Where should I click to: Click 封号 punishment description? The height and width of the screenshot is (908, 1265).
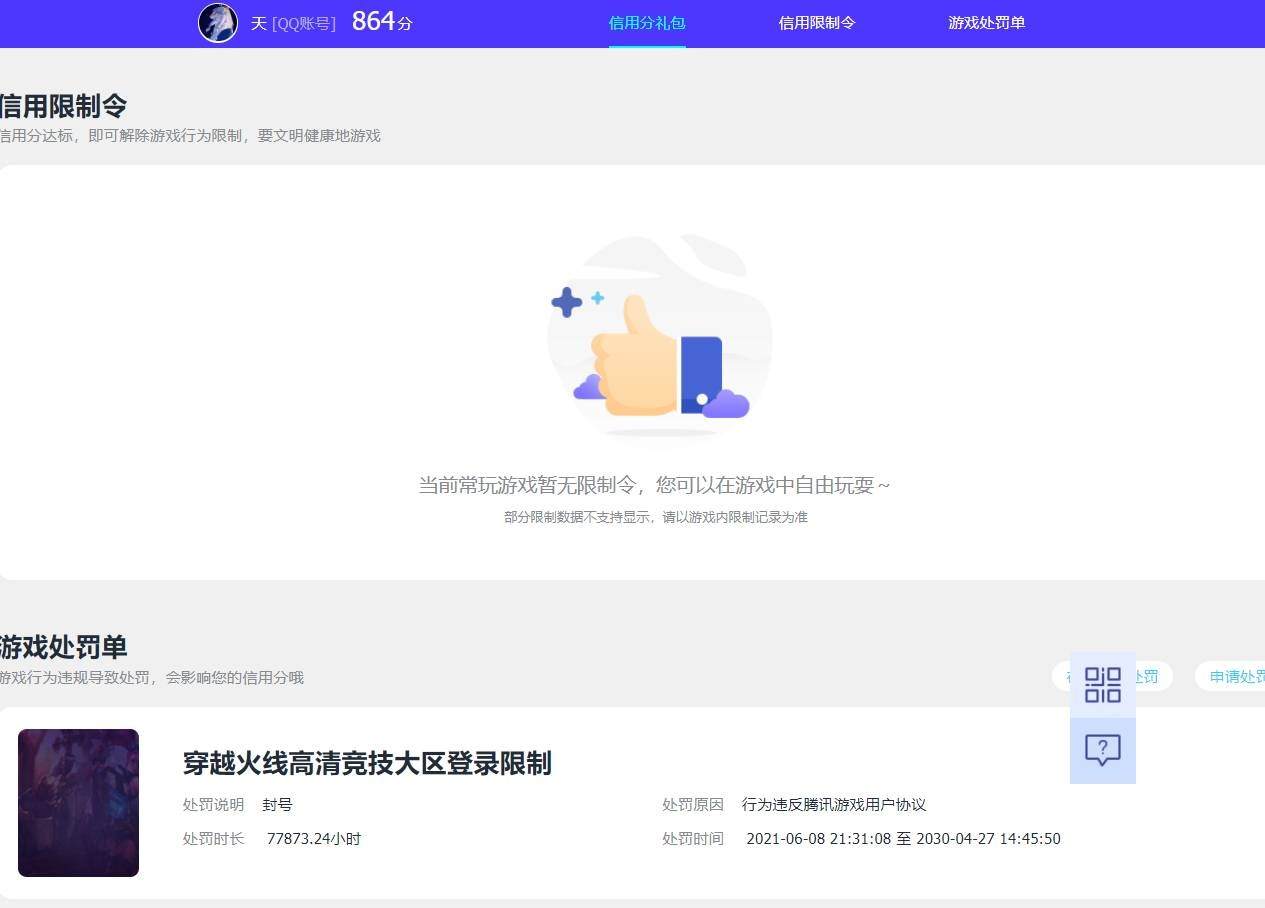tap(278, 805)
